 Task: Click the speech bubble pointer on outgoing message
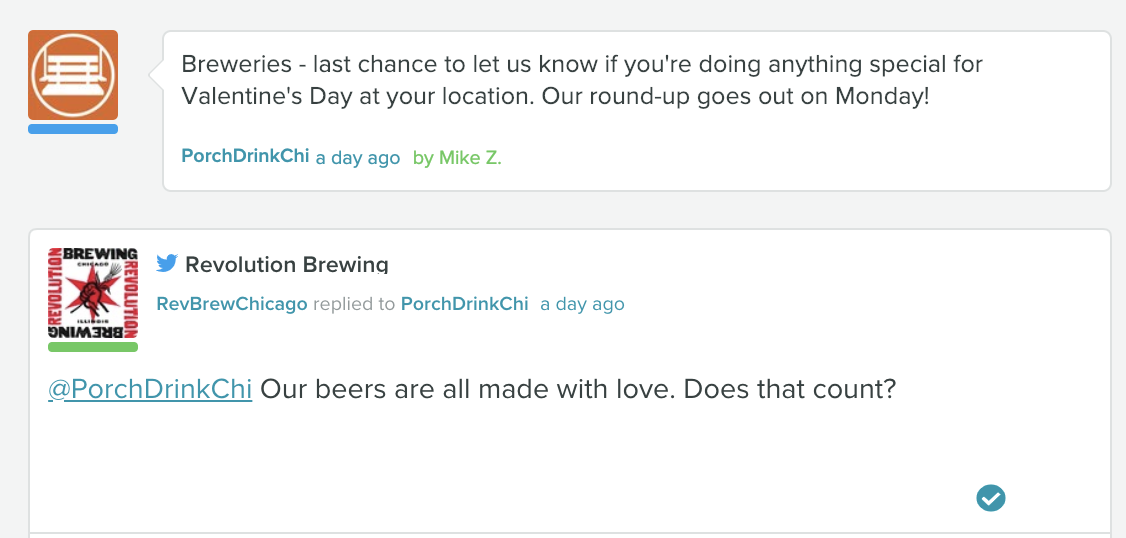[156, 74]
